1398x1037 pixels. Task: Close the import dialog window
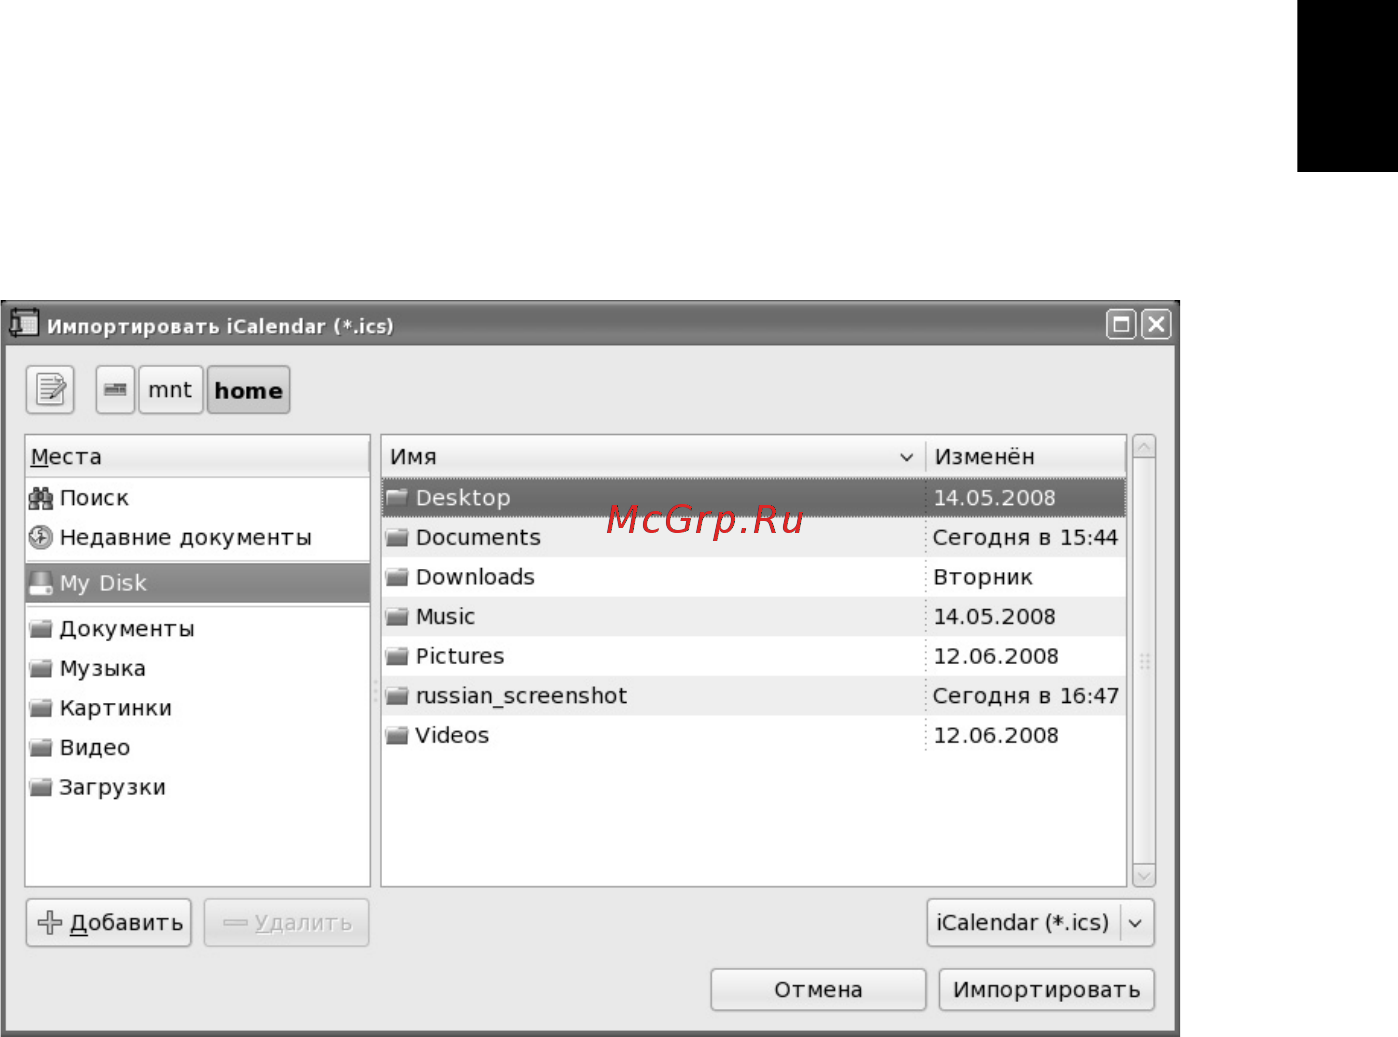1156,324
